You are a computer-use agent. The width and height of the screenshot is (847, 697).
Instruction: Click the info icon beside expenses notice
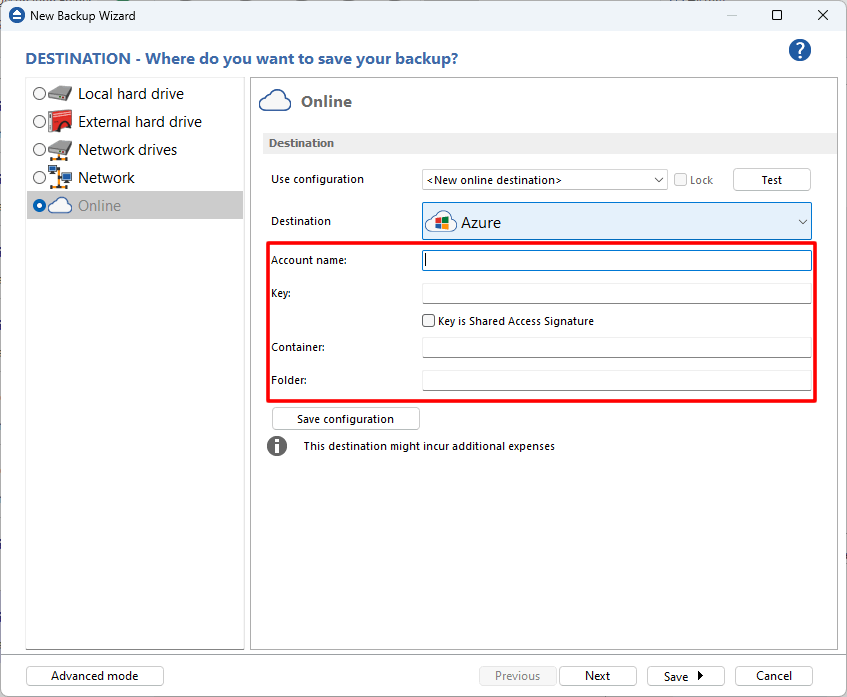pos(277,446)
